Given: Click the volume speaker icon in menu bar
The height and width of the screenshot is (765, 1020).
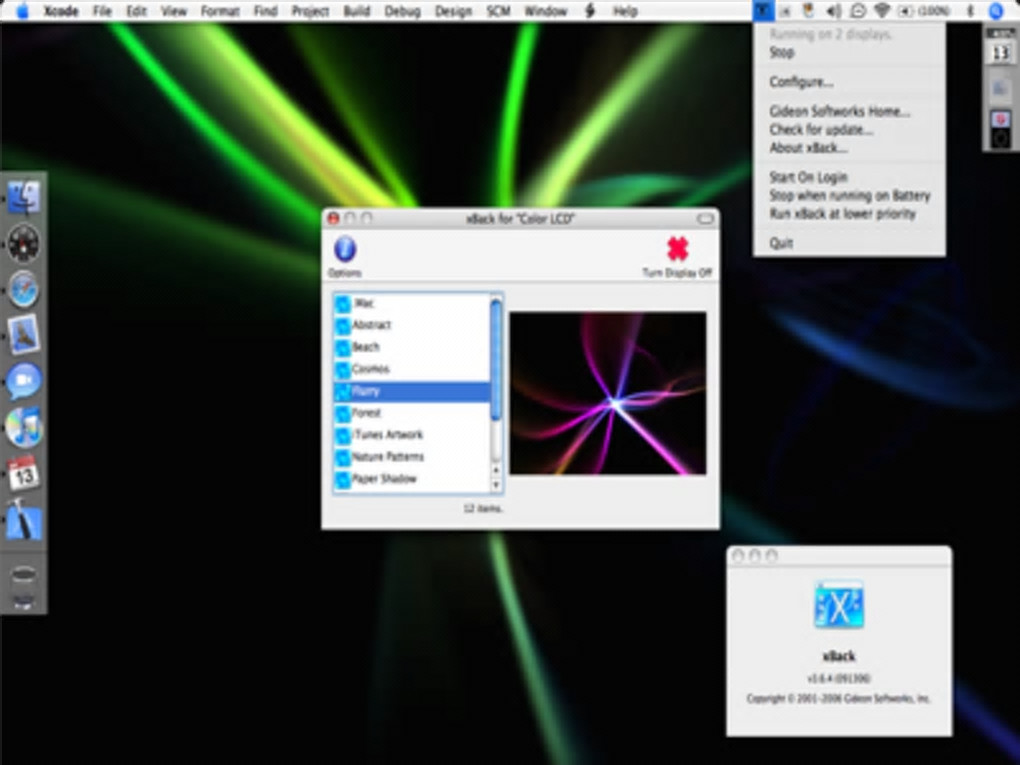Looking at the screenshot, I should [834, 11].
